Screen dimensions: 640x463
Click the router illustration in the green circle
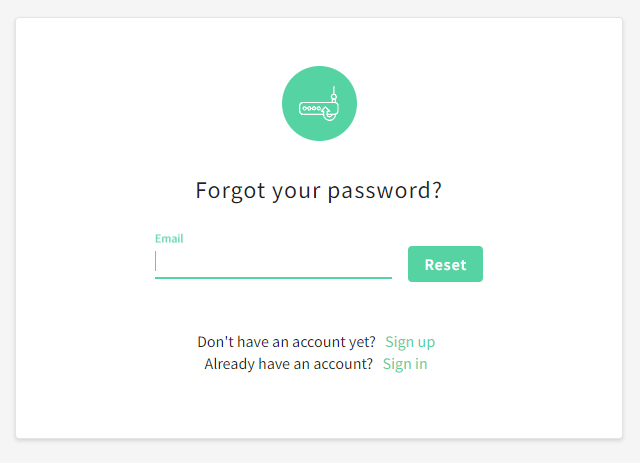319,106
